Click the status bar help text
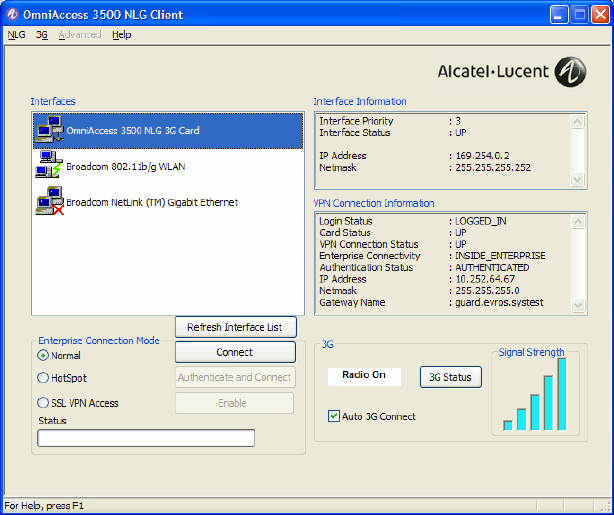The width and height of the screenshot is (614, 515). click(44, 506)
